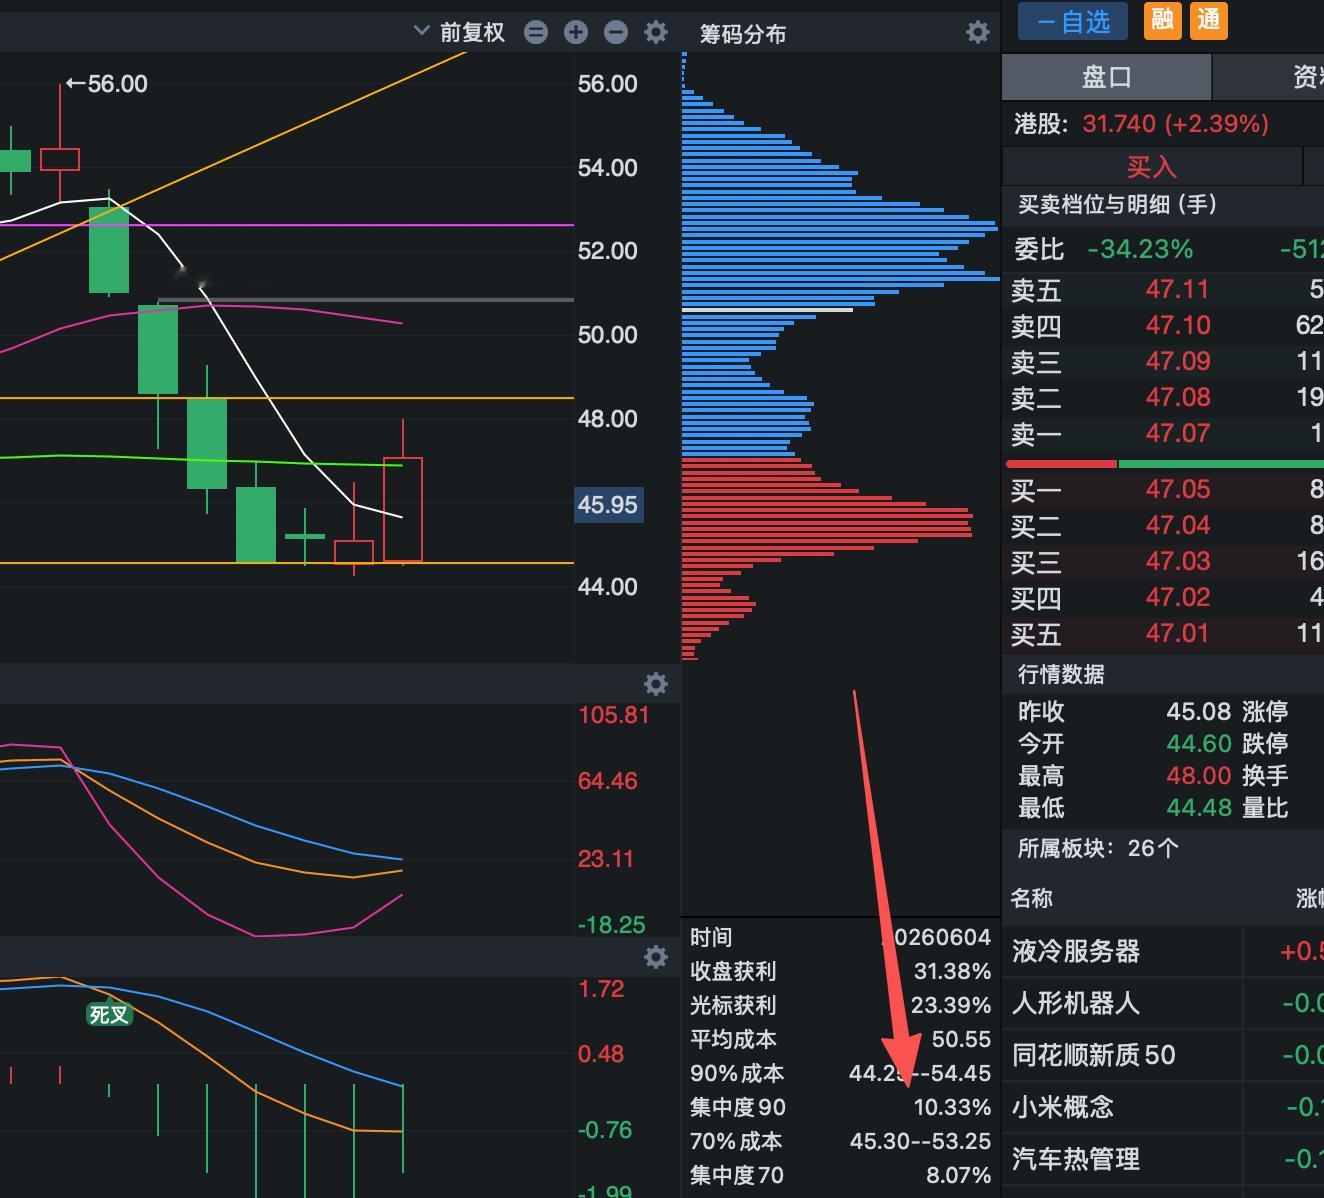1324x1198 pixels.
Task: Open settings gear of the middle indicator panel
Action: [656, 683]
